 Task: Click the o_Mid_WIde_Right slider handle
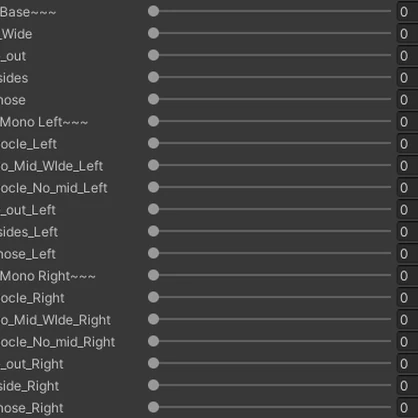pos(153,319)
